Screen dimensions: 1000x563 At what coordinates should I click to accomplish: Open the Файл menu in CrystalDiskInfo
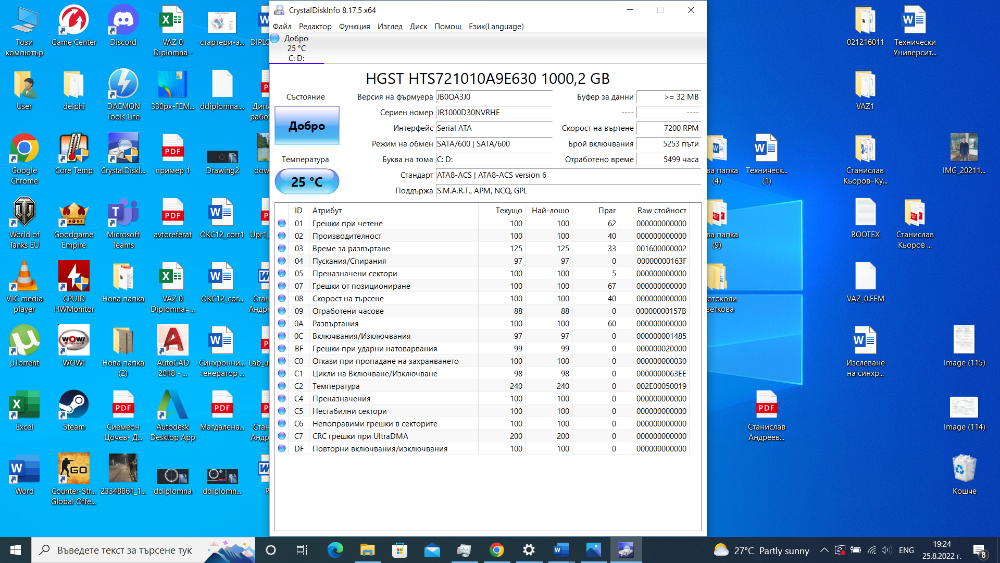pyautogui.click(x=281, y=26)
